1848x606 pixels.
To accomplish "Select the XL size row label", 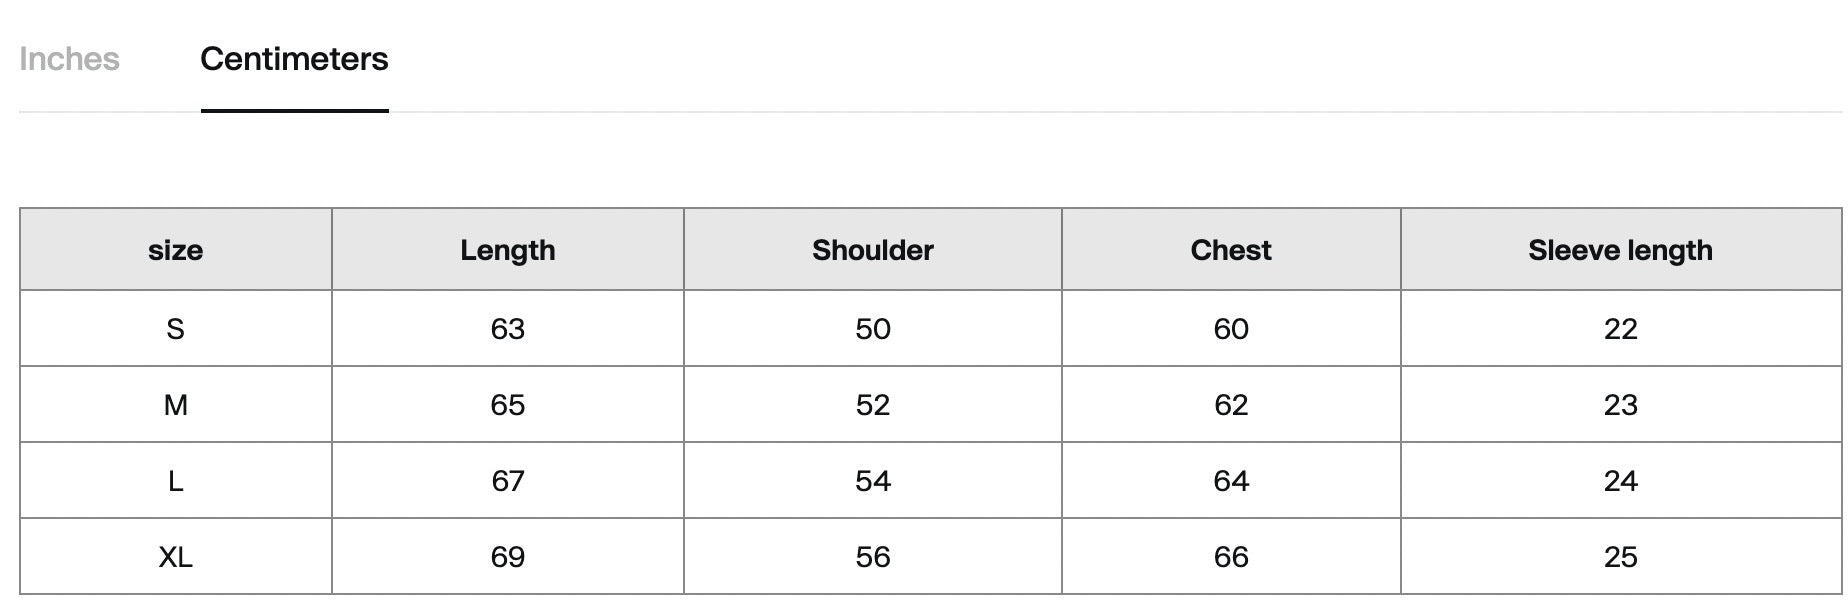I will click(175, 557).
